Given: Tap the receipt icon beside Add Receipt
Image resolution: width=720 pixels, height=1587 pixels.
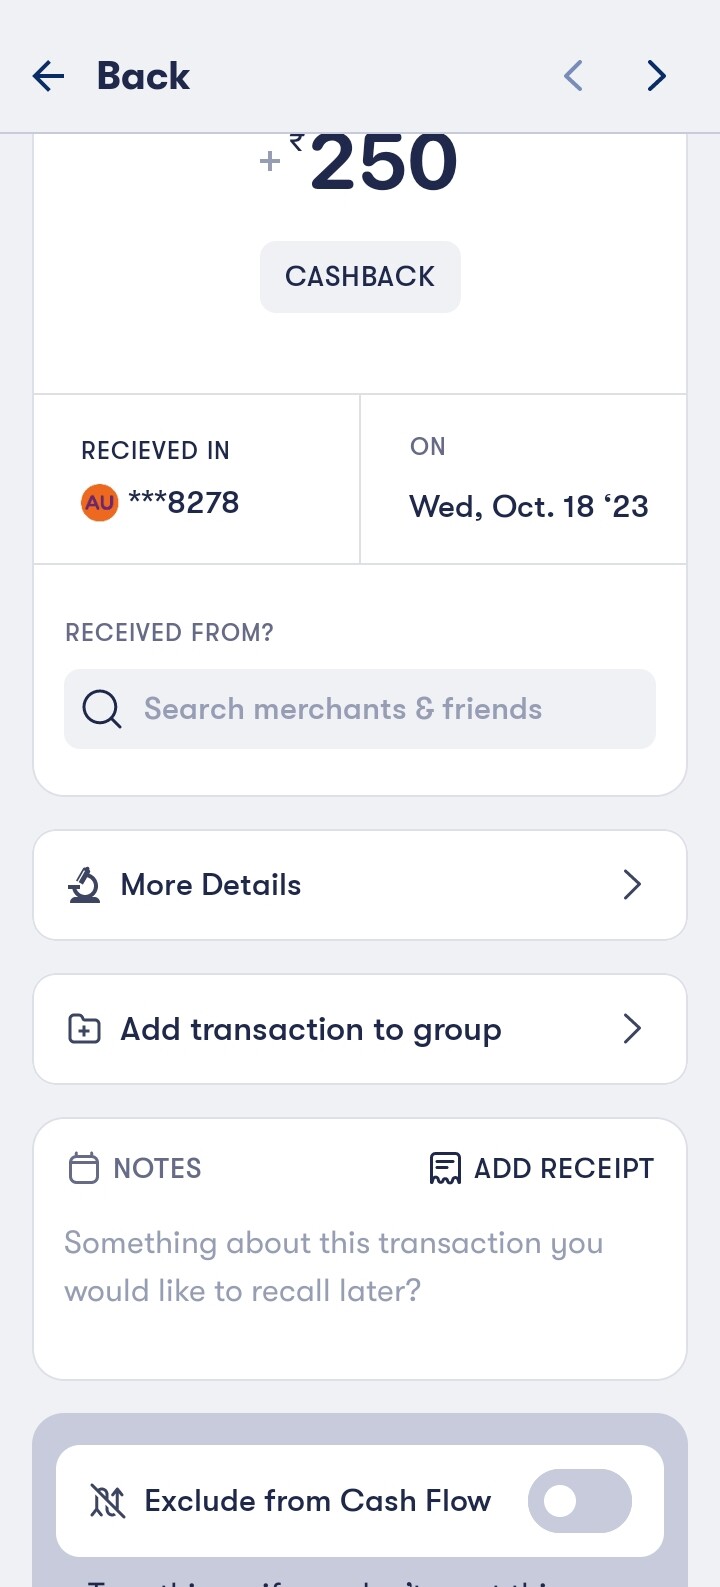Looking at the screenshot, I should pyautogui.click(x=445, y=1168).
